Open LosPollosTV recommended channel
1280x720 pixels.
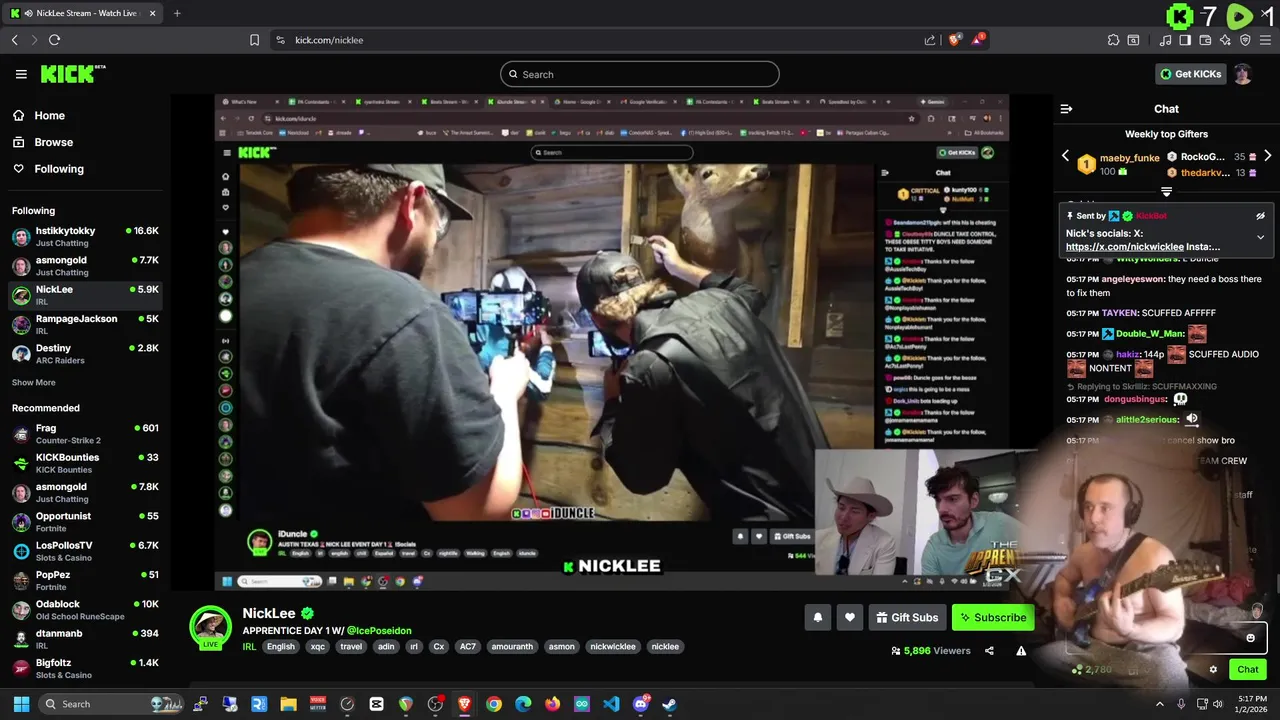point(85,551)
